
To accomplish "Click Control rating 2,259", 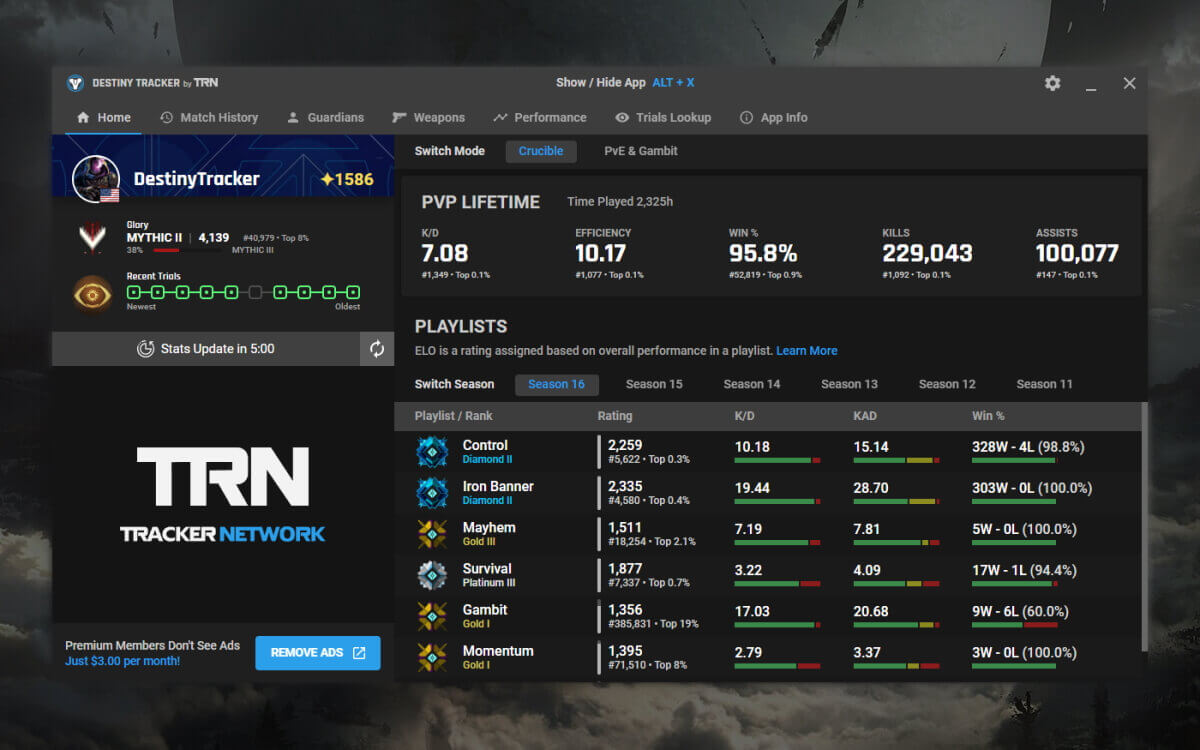I will (625, 446).
